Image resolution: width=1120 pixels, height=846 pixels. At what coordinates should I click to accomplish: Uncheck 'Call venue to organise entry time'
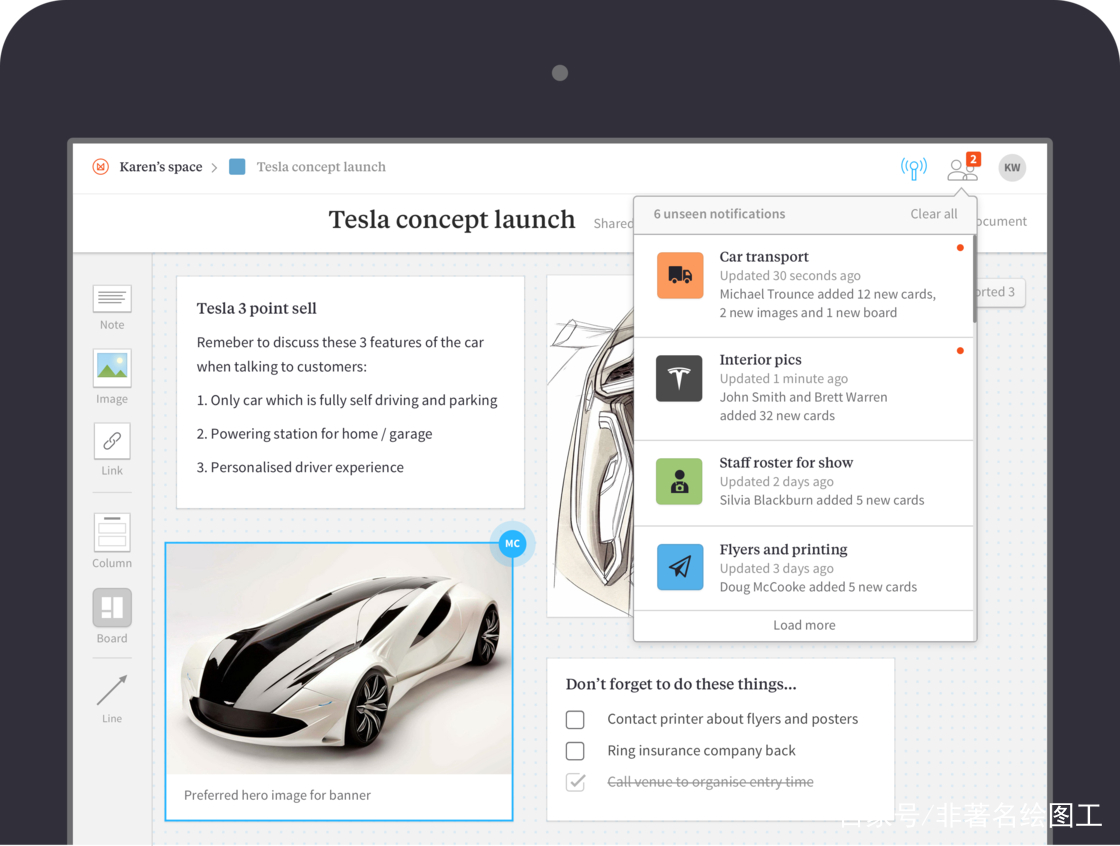pyautogui.click(x=575, y=782)
